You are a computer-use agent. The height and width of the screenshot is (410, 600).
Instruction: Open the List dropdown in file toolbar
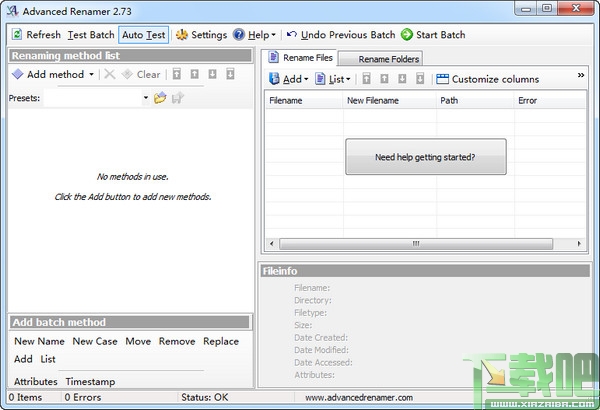pos(333,79)
